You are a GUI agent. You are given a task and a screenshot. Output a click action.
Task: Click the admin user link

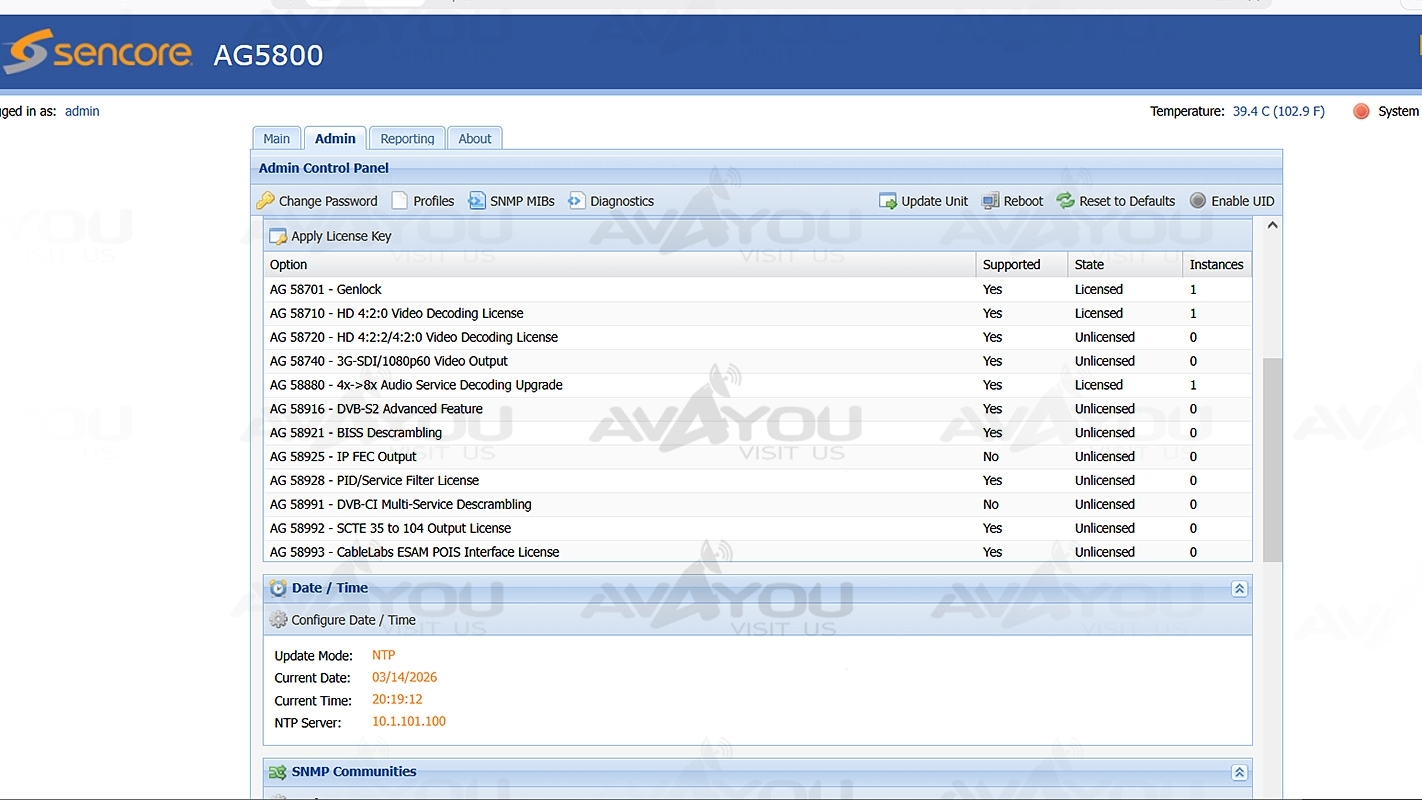(82, 111)
